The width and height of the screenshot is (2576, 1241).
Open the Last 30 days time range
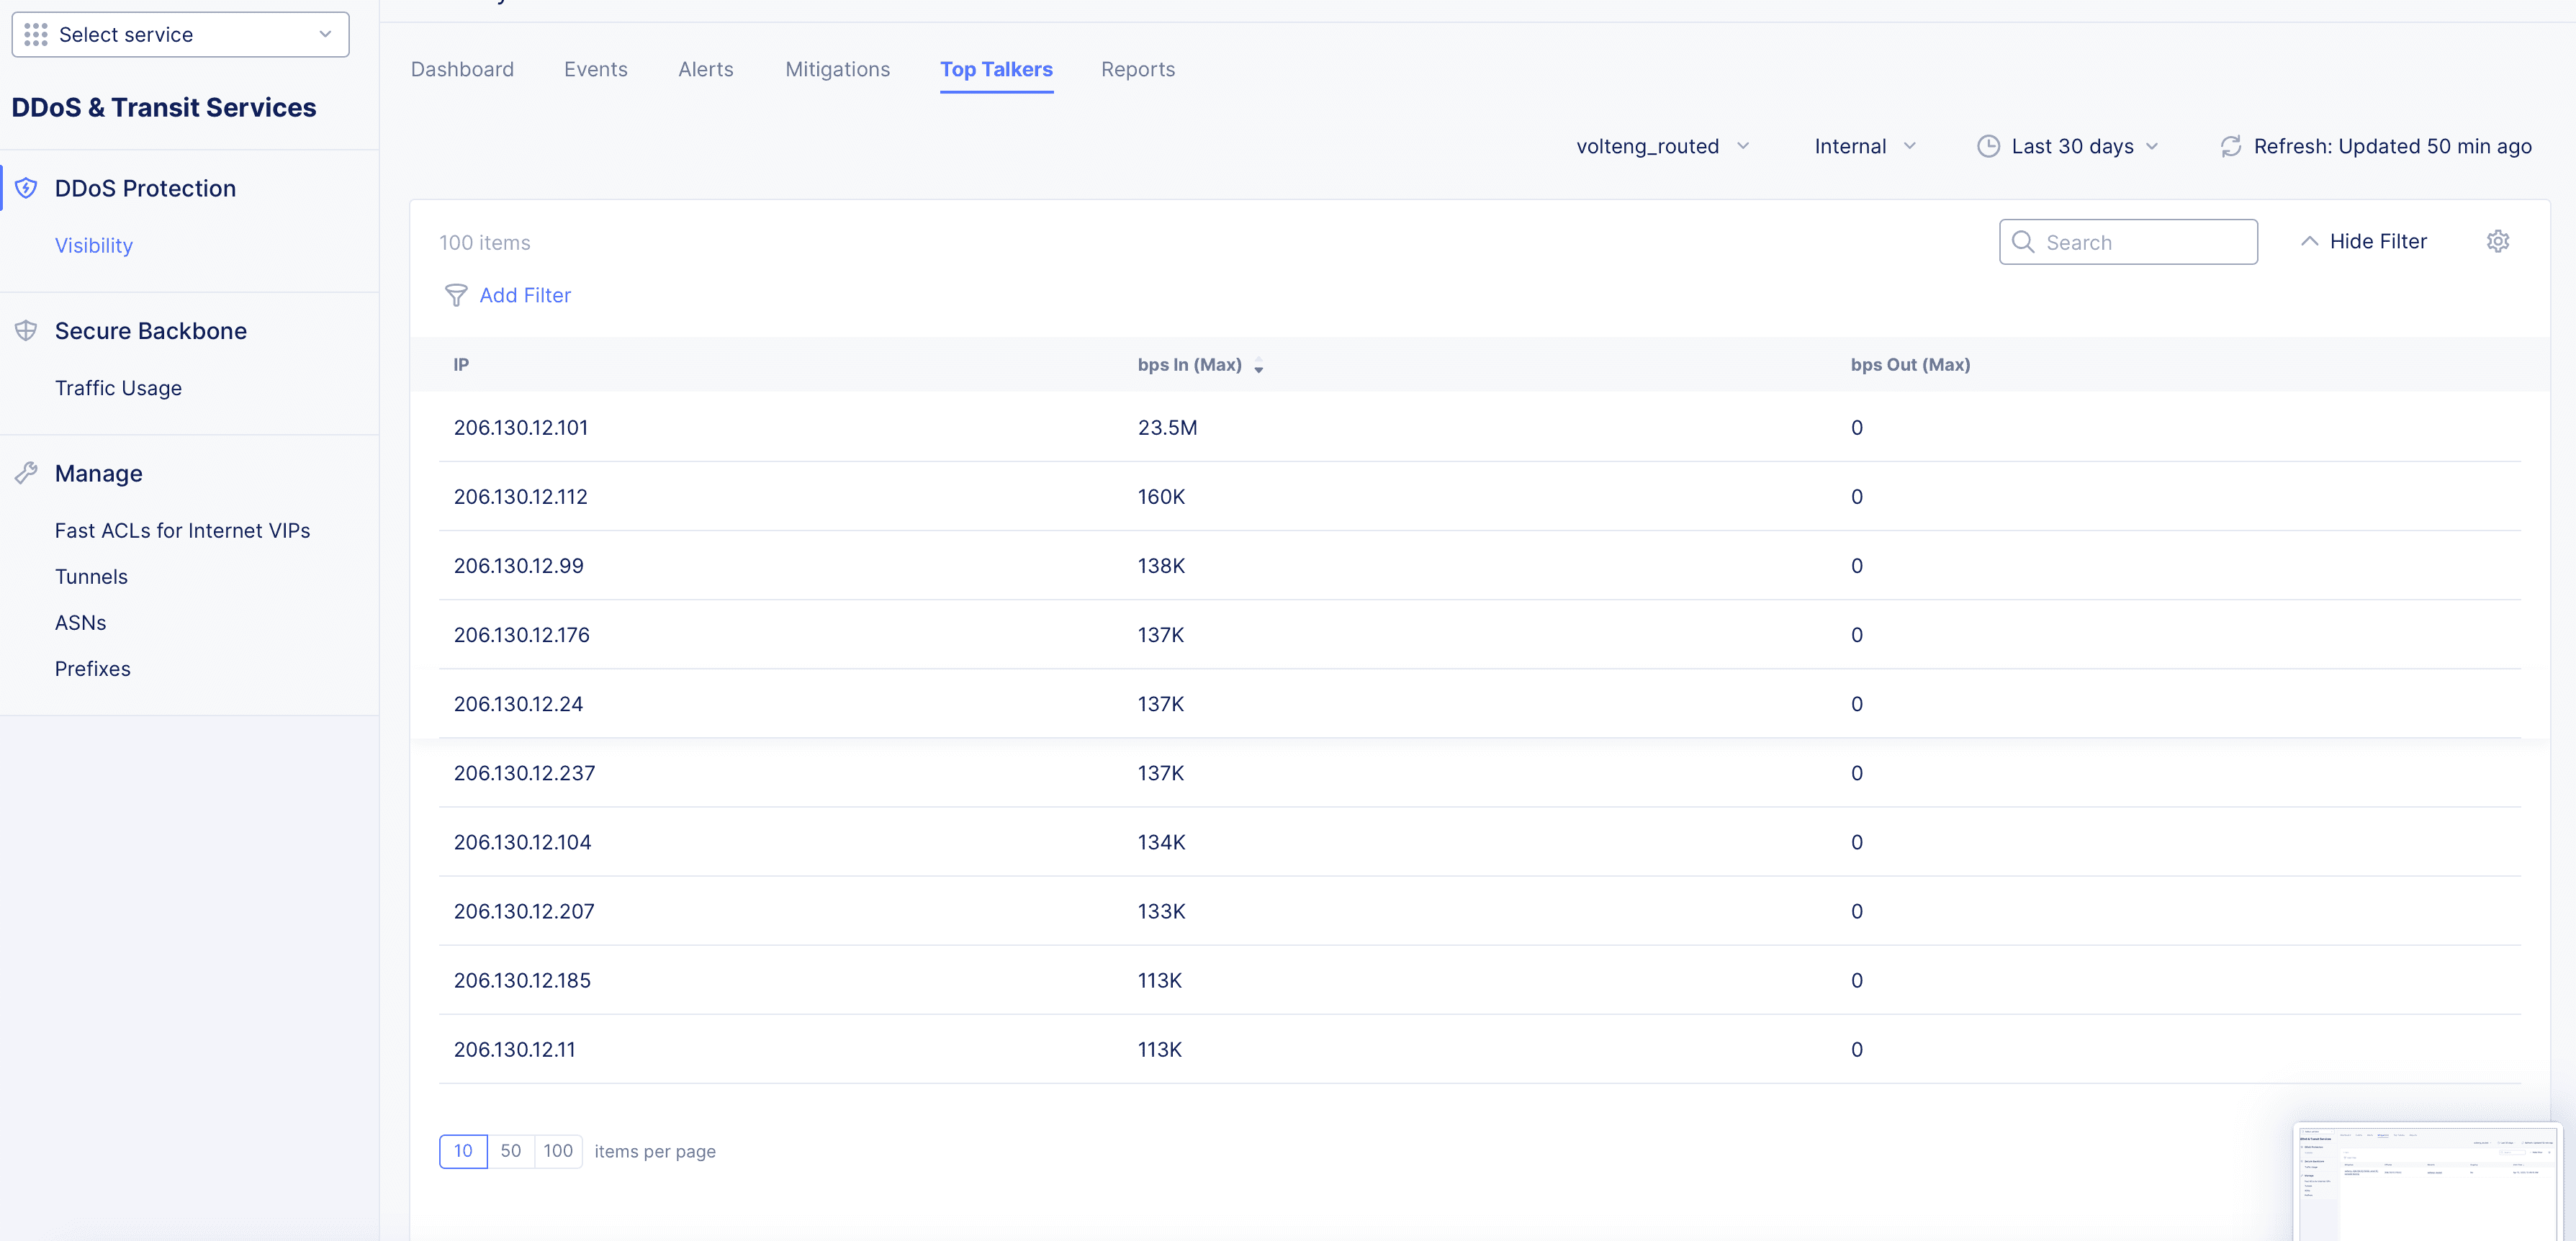pos(2068,146)
